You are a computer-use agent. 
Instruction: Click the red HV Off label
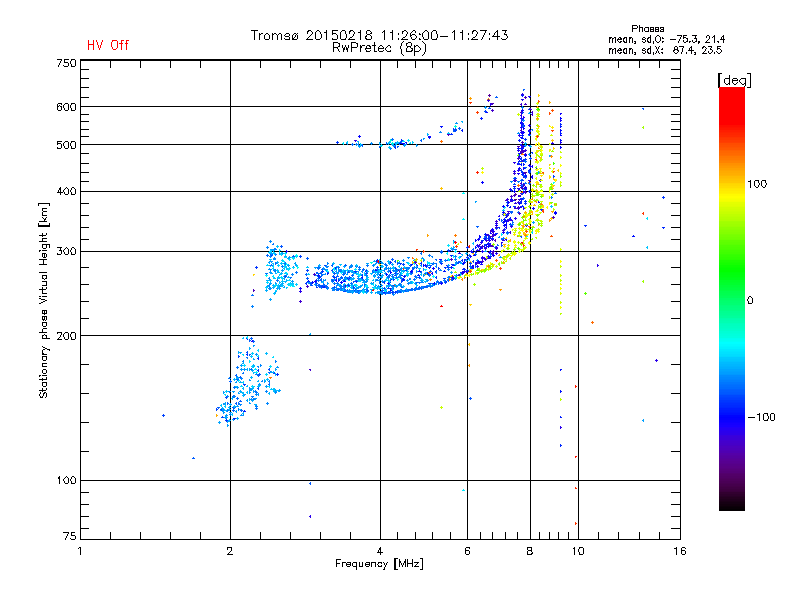[x=108, y=45]
